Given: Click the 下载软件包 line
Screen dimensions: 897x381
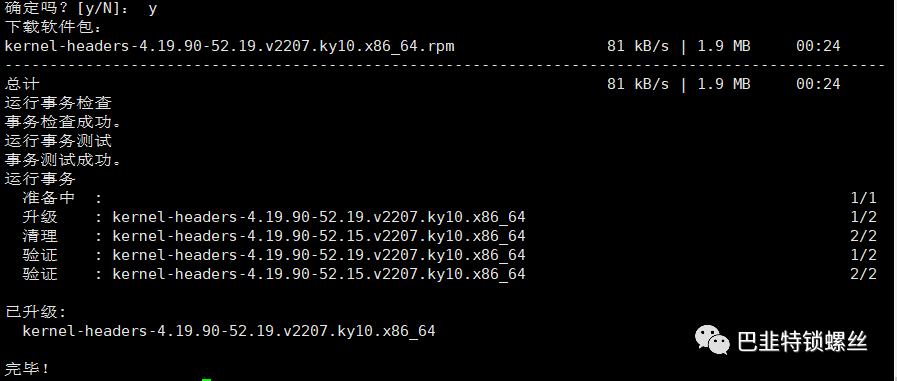Looking at the screenshot, I should pos(53,27).
